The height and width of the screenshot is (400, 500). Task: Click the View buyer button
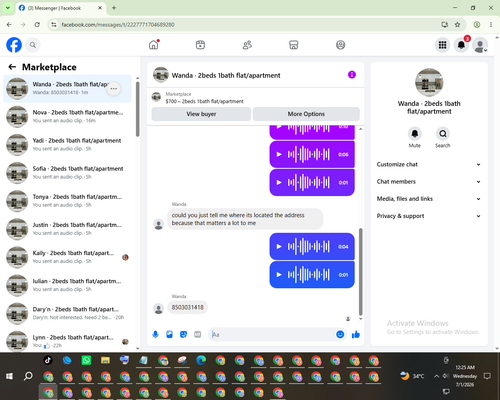201,114
